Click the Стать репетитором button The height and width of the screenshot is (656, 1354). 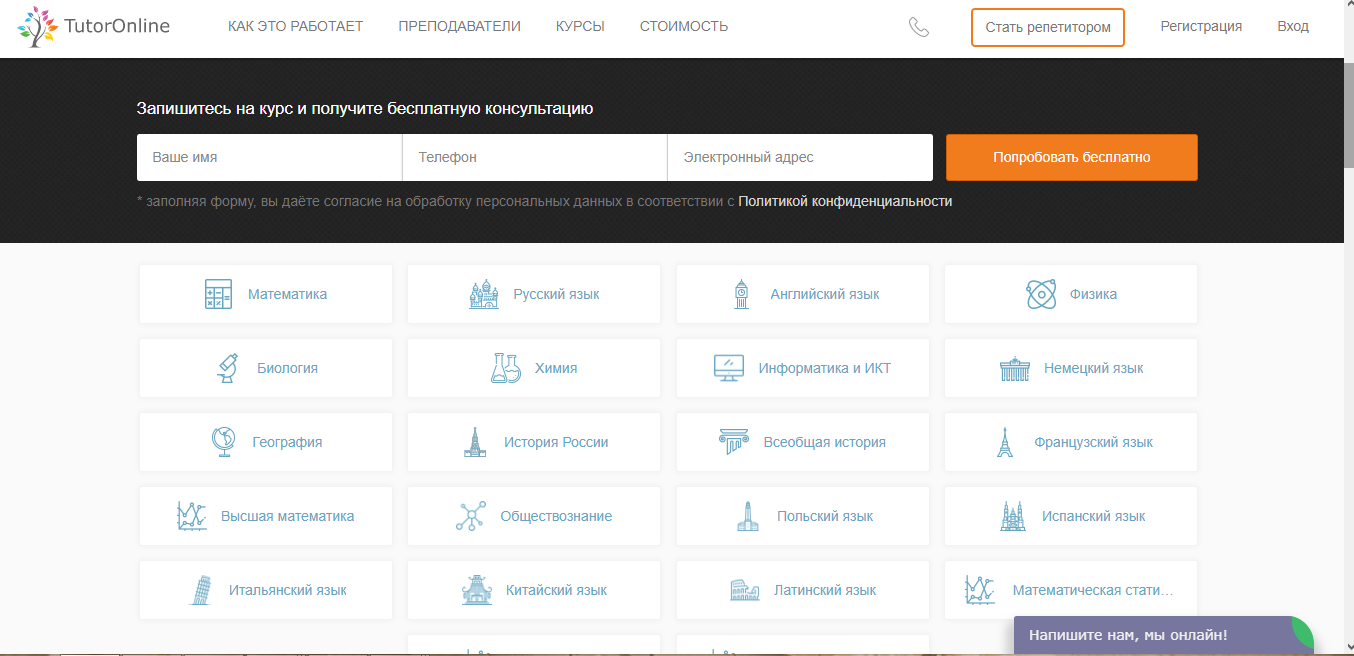pos(1048,27)
